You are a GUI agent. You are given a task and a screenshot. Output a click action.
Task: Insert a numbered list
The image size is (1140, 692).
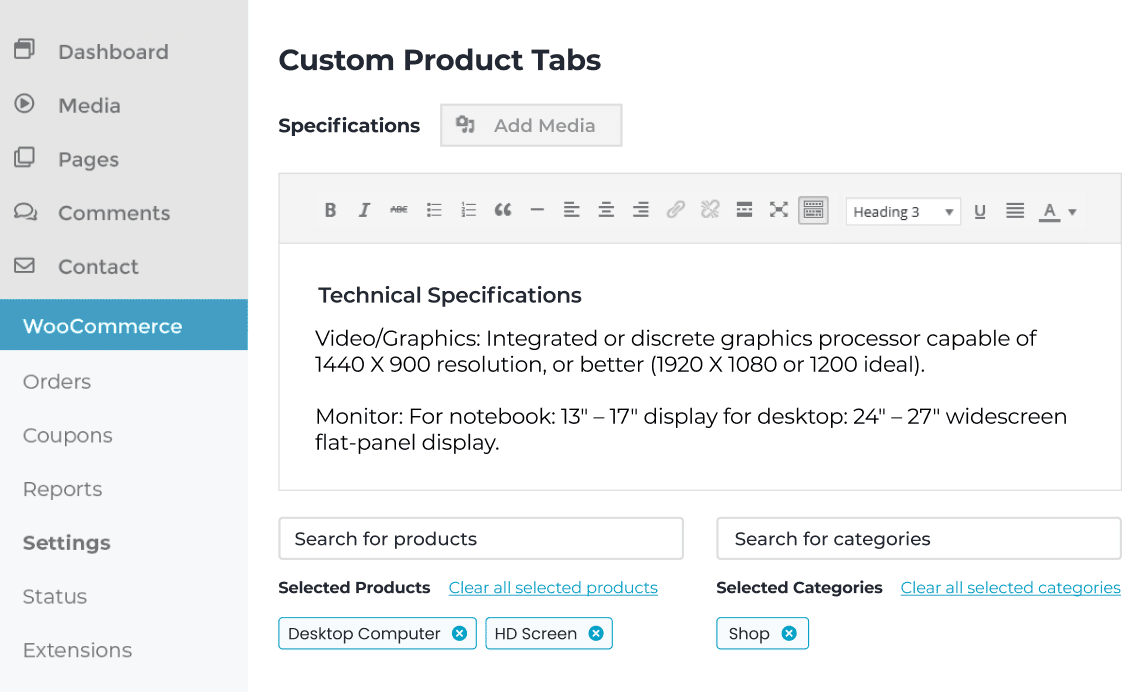[468, 210]
